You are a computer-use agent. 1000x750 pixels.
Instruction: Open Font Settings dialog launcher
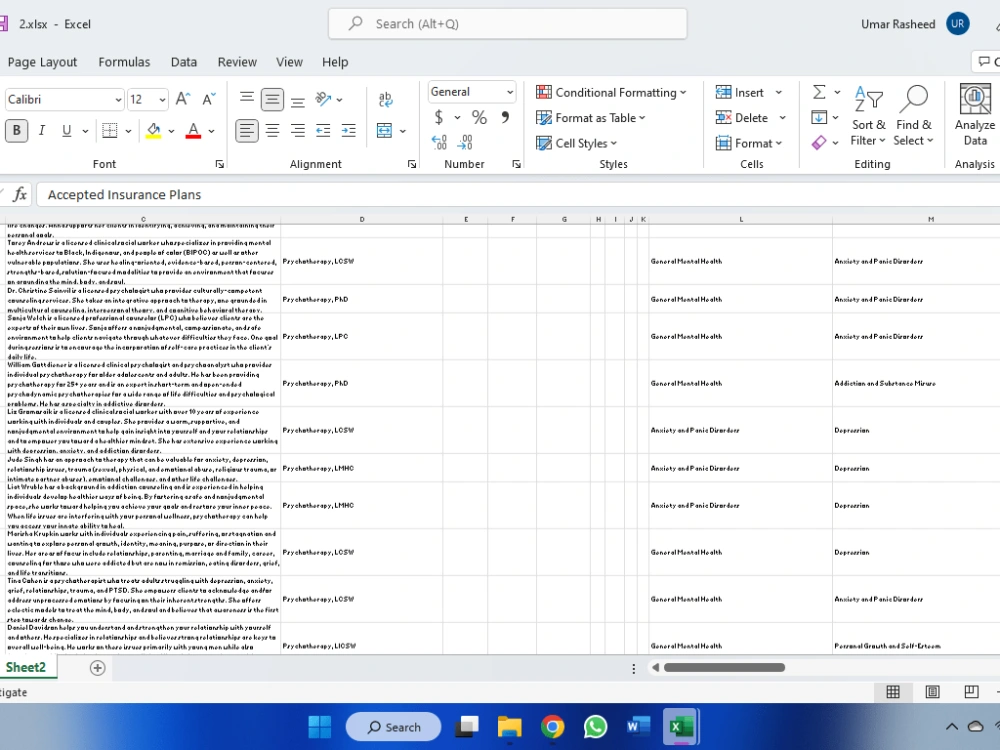click(219, 165)
